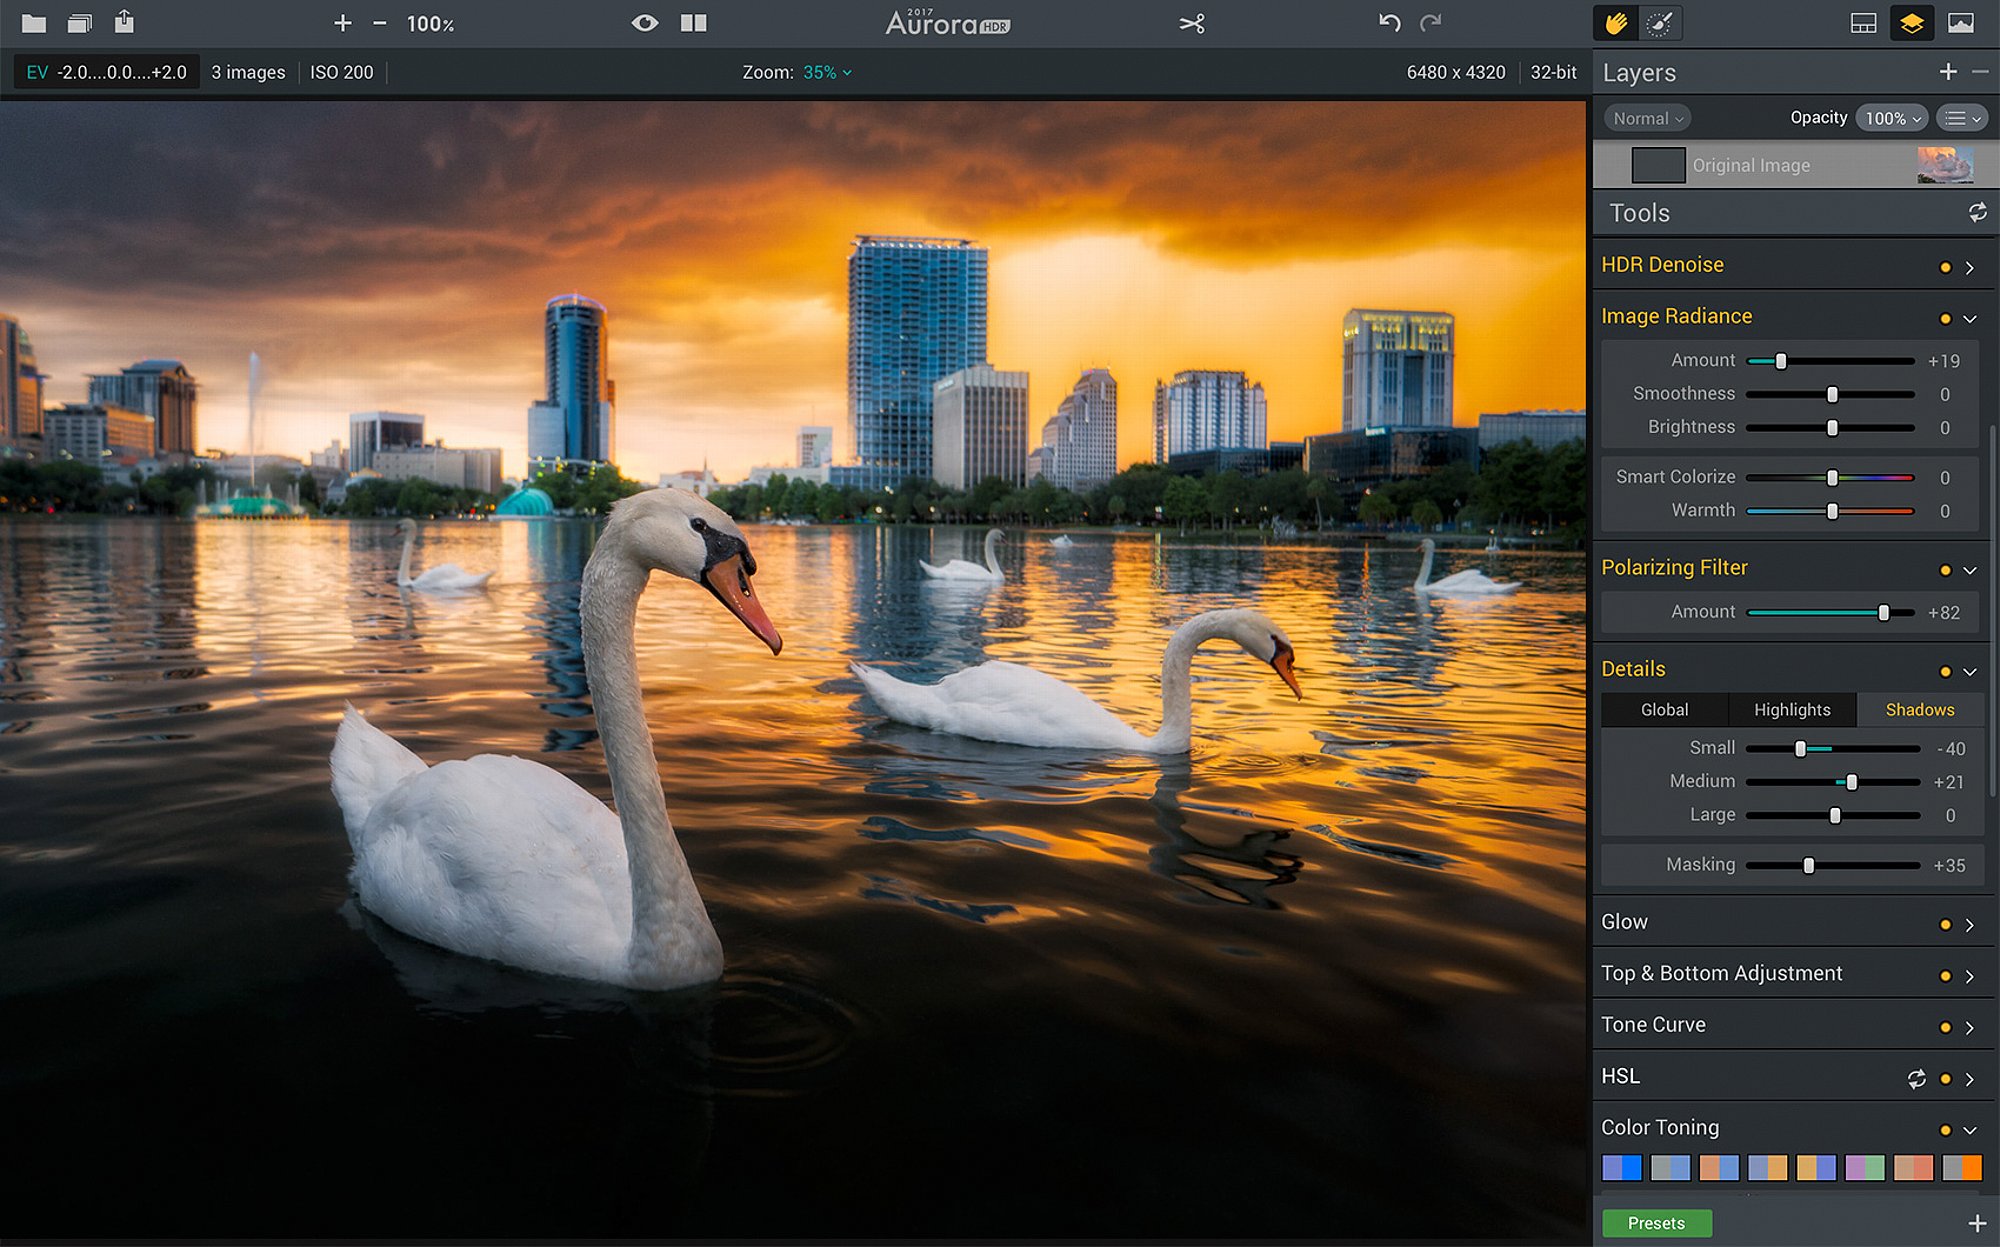The image size is (2000, 1247).
Task: Open the folder icon to load images
Action: [34, 23]
